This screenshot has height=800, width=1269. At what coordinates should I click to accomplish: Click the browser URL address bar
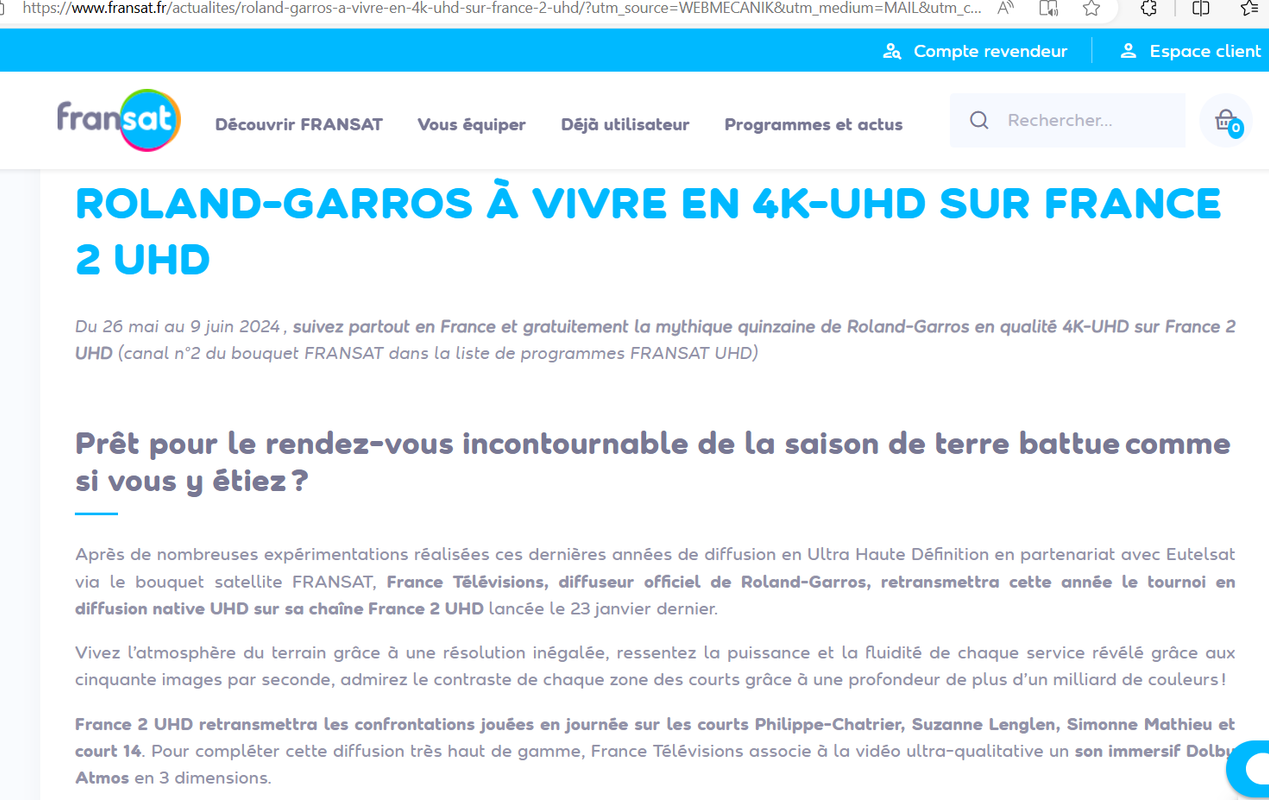(x=502, y=8)
